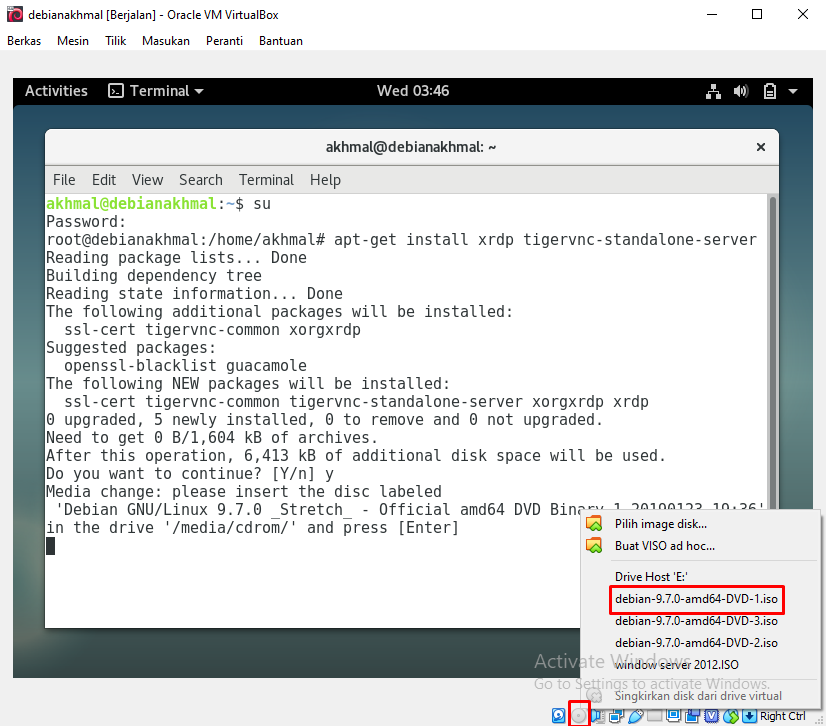826x726 pixels.
Task: Click the mouse integration status icon
Action: tap(732, 715)
